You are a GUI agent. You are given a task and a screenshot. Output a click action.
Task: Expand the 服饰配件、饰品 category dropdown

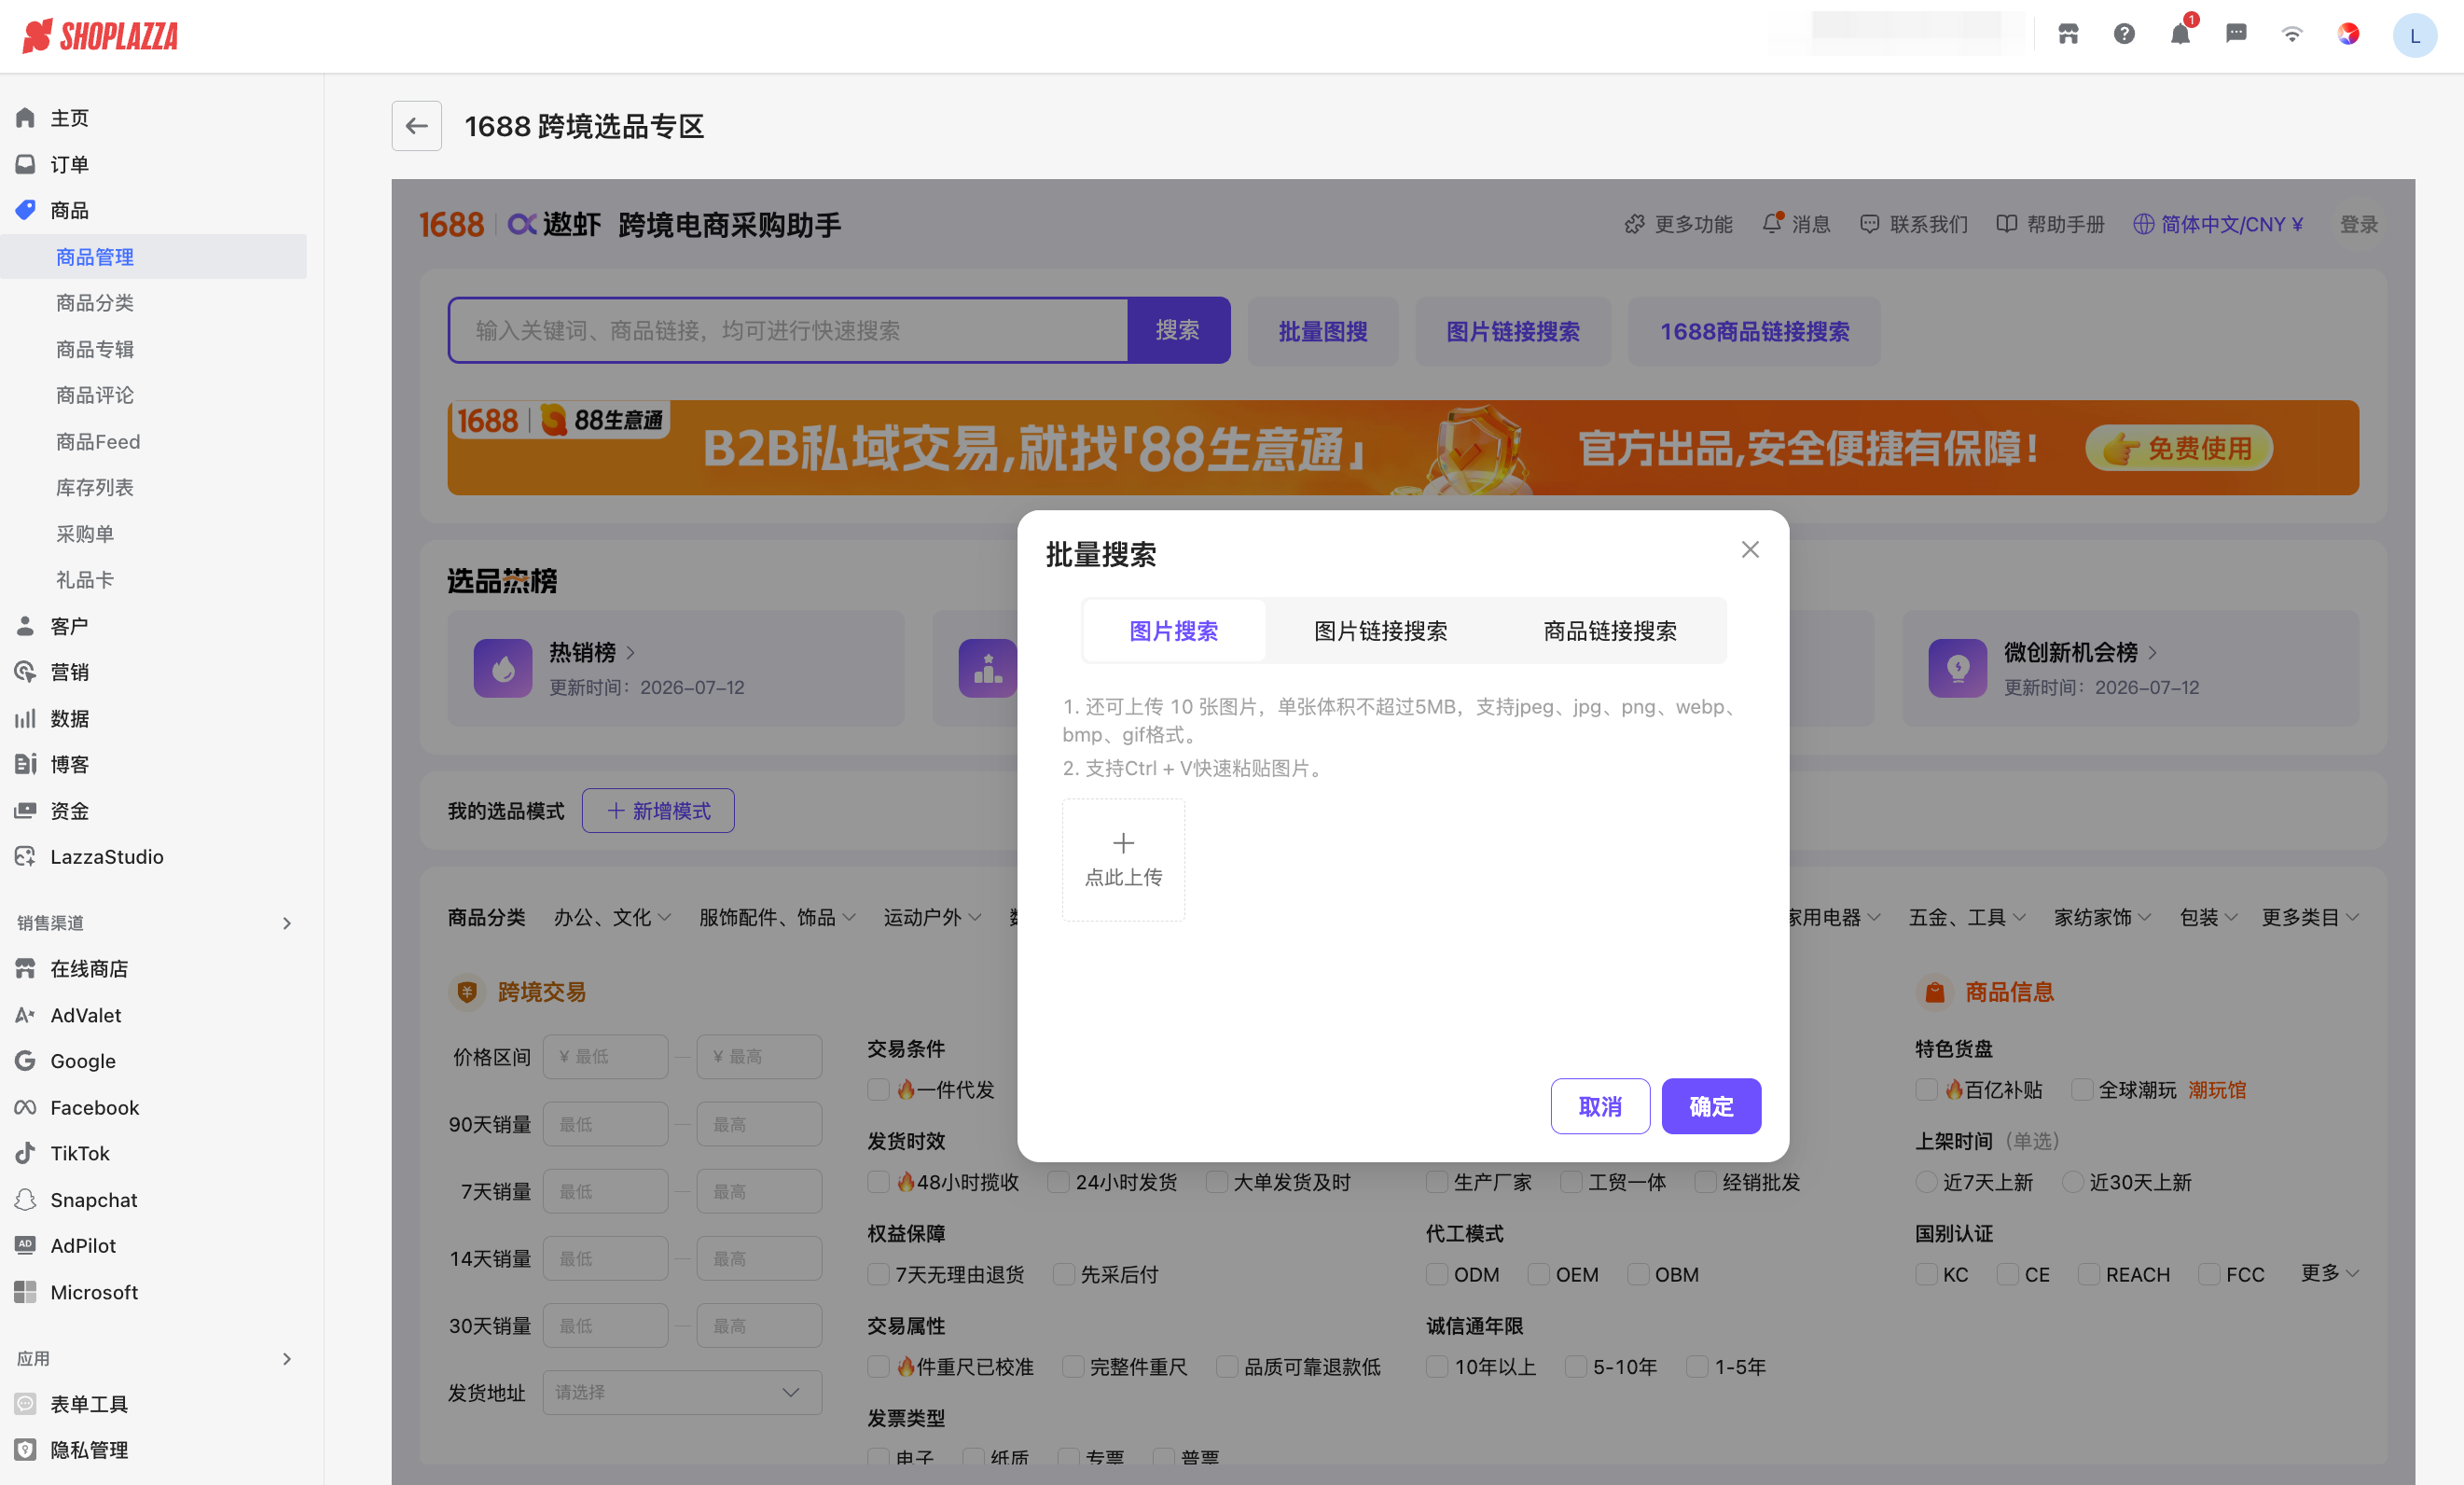pyautogui.click(x=777, y=917)
